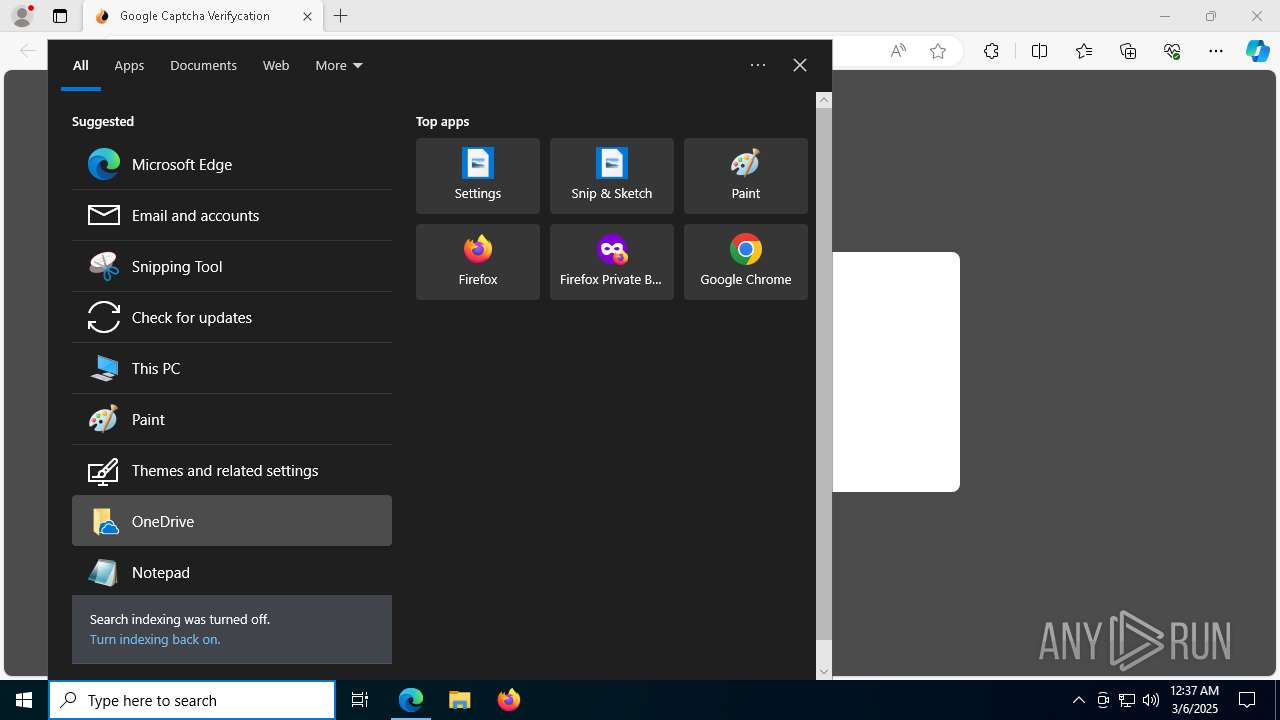The image size is (1280, 720).
Task: Launch Snipping Tool from suggestions
Action: pos(232,266)
